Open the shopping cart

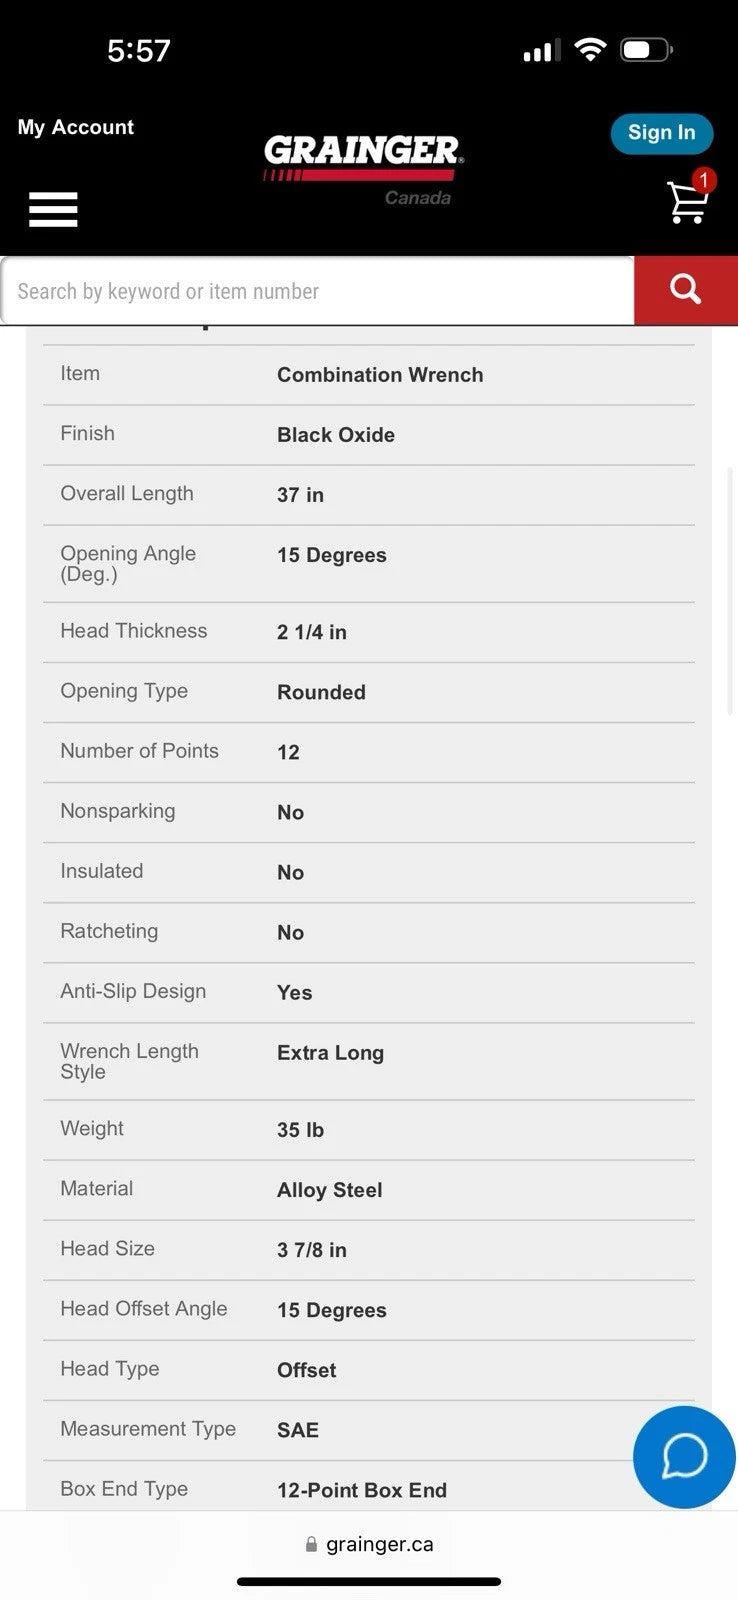(687, 201)
